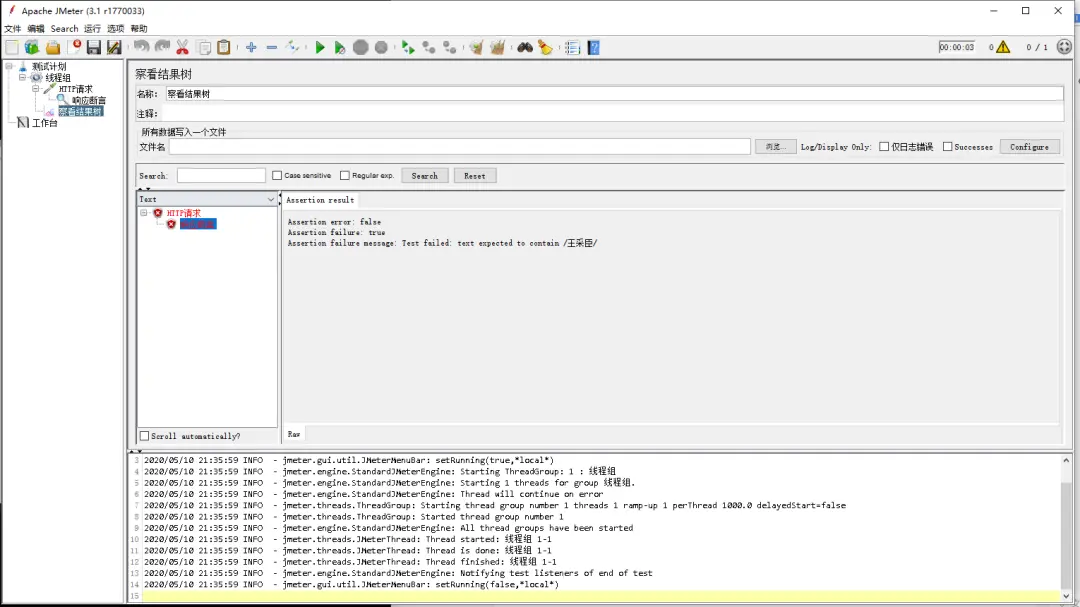The height and width of the screenshot is (607, 1080).
Task: Open the Function helper list icon
Action: (572, 48)
